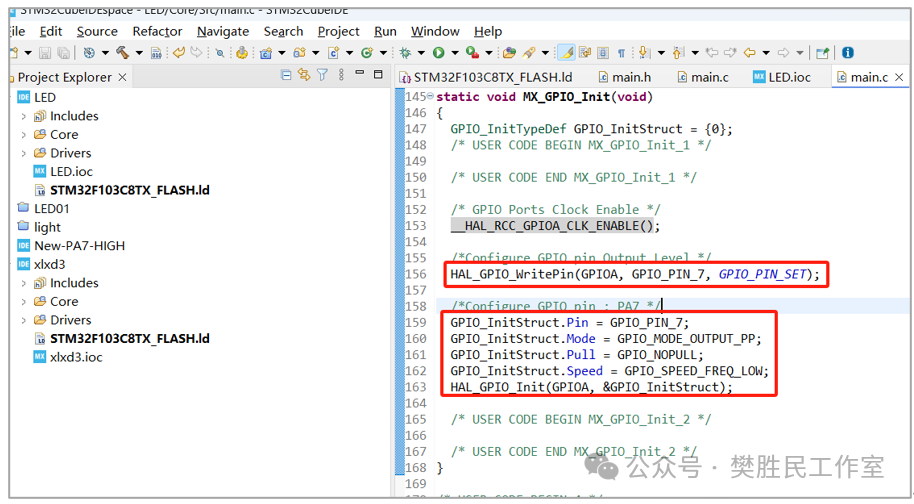Open the Run play dropdown arrow
This screenshot has width=914, height=504.
[455, 53]
